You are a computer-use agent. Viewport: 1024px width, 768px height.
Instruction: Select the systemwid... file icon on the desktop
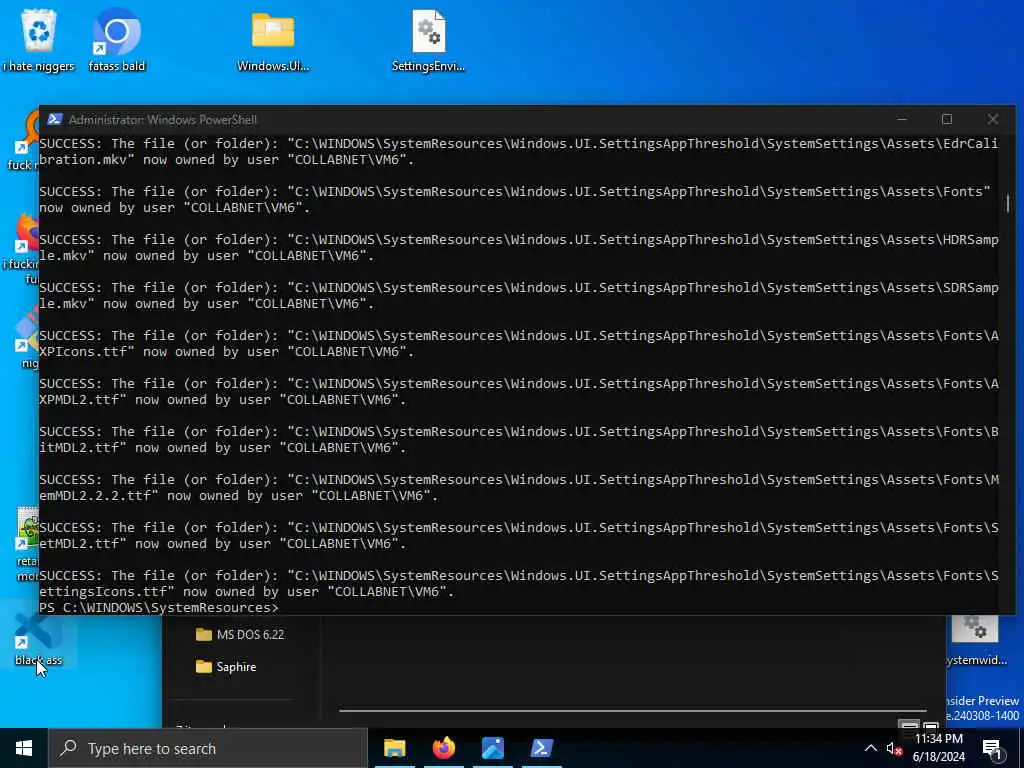[976, 641]
